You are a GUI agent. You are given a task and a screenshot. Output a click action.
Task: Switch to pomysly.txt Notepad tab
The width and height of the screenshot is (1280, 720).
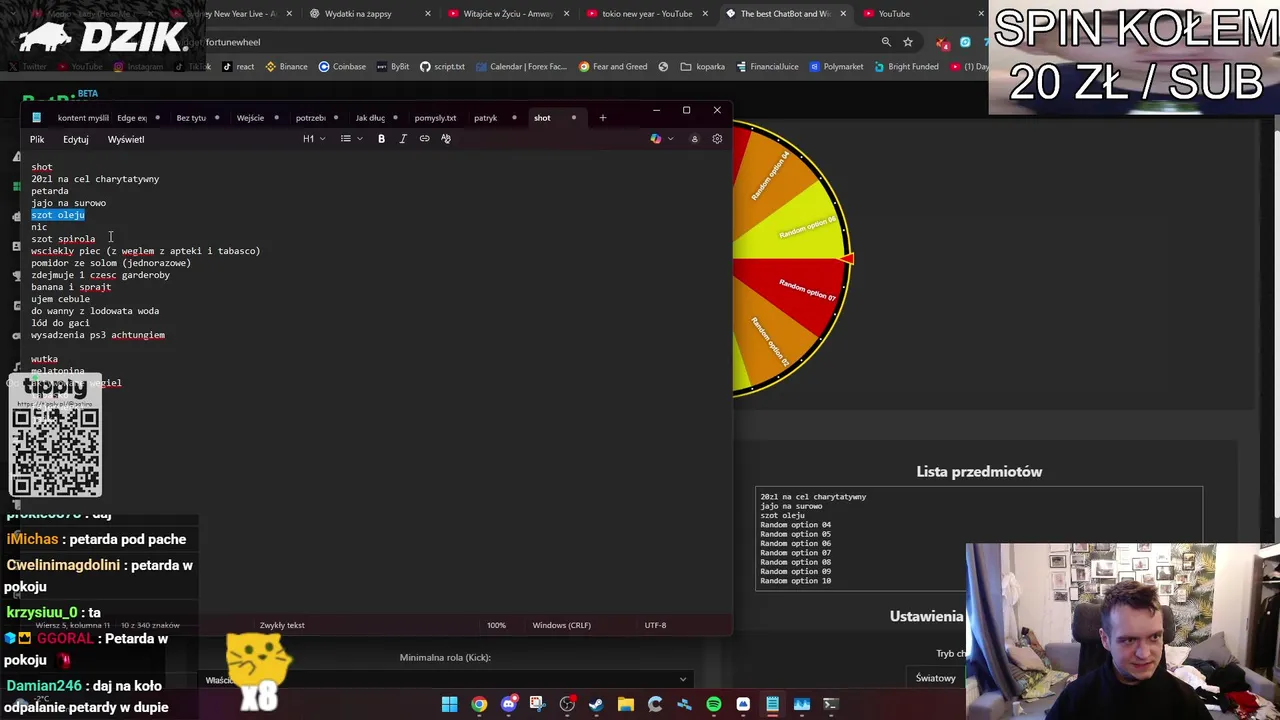coord(435,118)
